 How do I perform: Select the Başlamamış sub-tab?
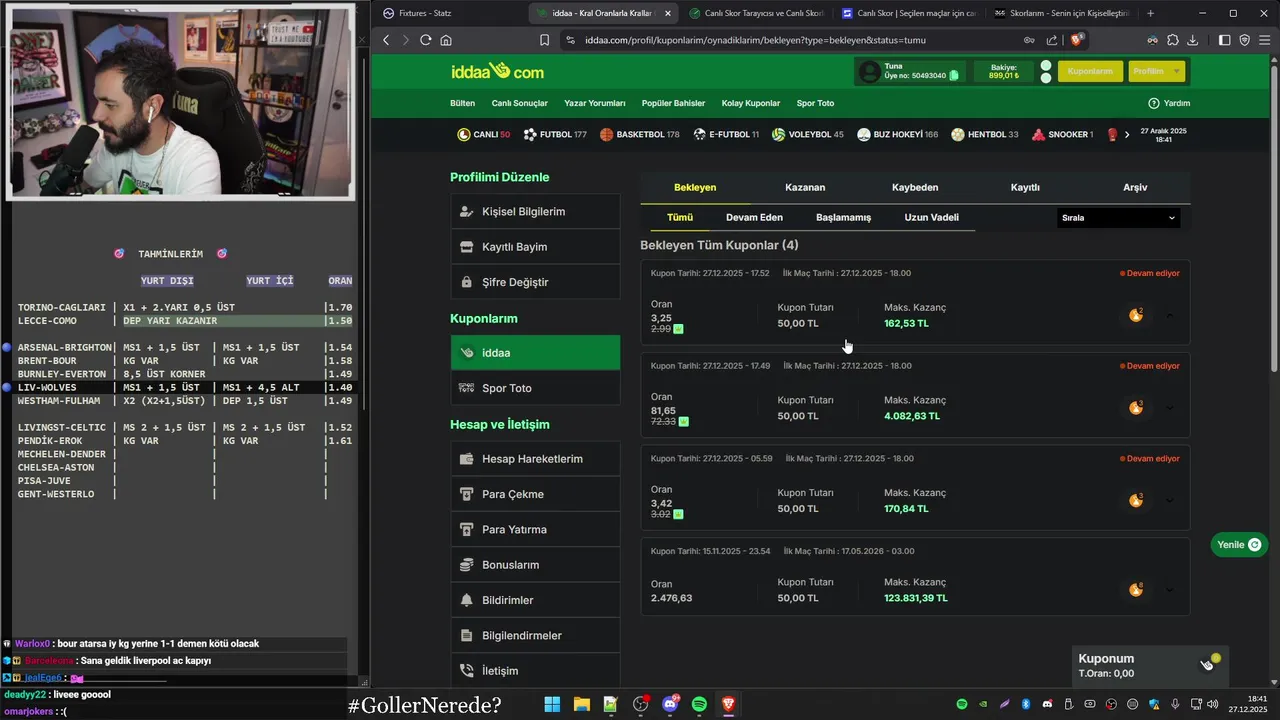point(843,217)
